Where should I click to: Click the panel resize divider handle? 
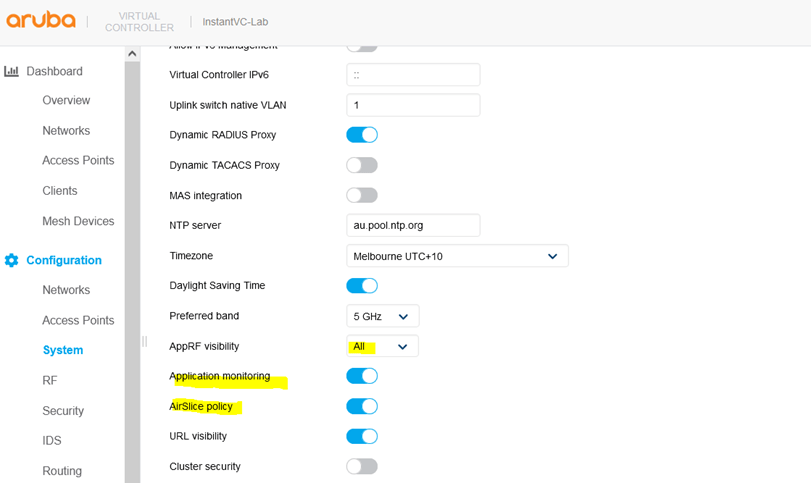point(144,341)
